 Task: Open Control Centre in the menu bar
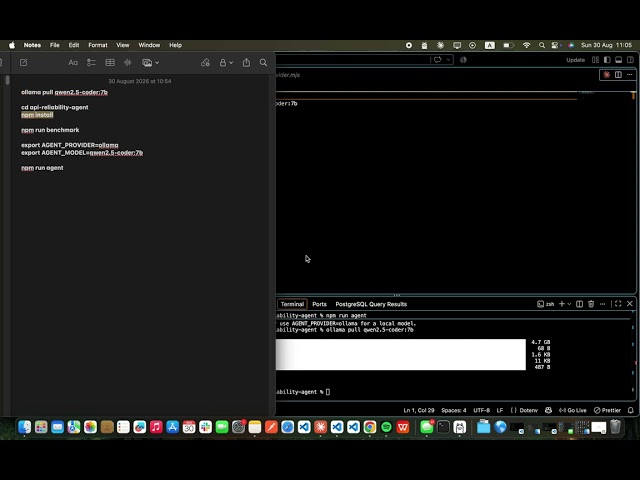(555, 45)
